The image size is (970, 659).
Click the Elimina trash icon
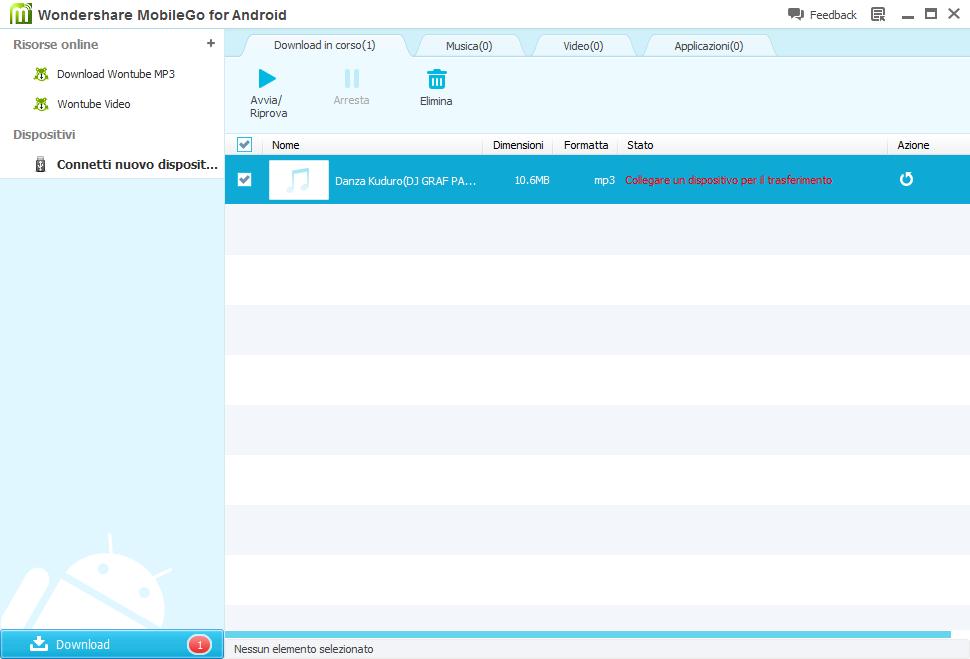[x=436, y=79]
